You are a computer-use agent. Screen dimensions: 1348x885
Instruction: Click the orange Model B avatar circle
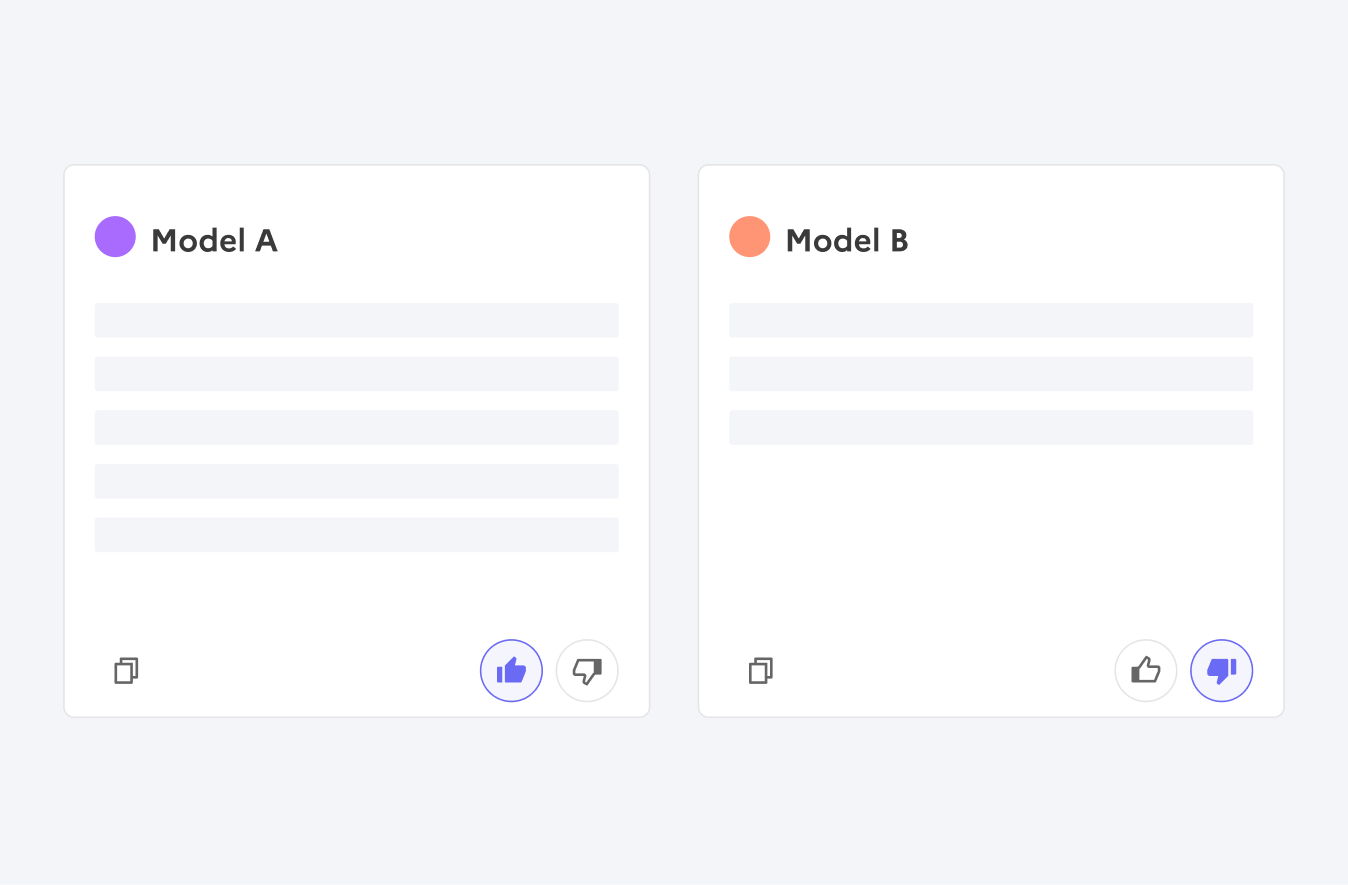tap(749, 237)
